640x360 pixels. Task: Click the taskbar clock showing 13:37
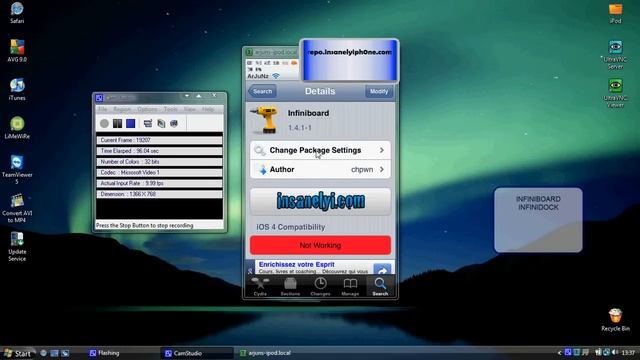[x=629, y=353]
